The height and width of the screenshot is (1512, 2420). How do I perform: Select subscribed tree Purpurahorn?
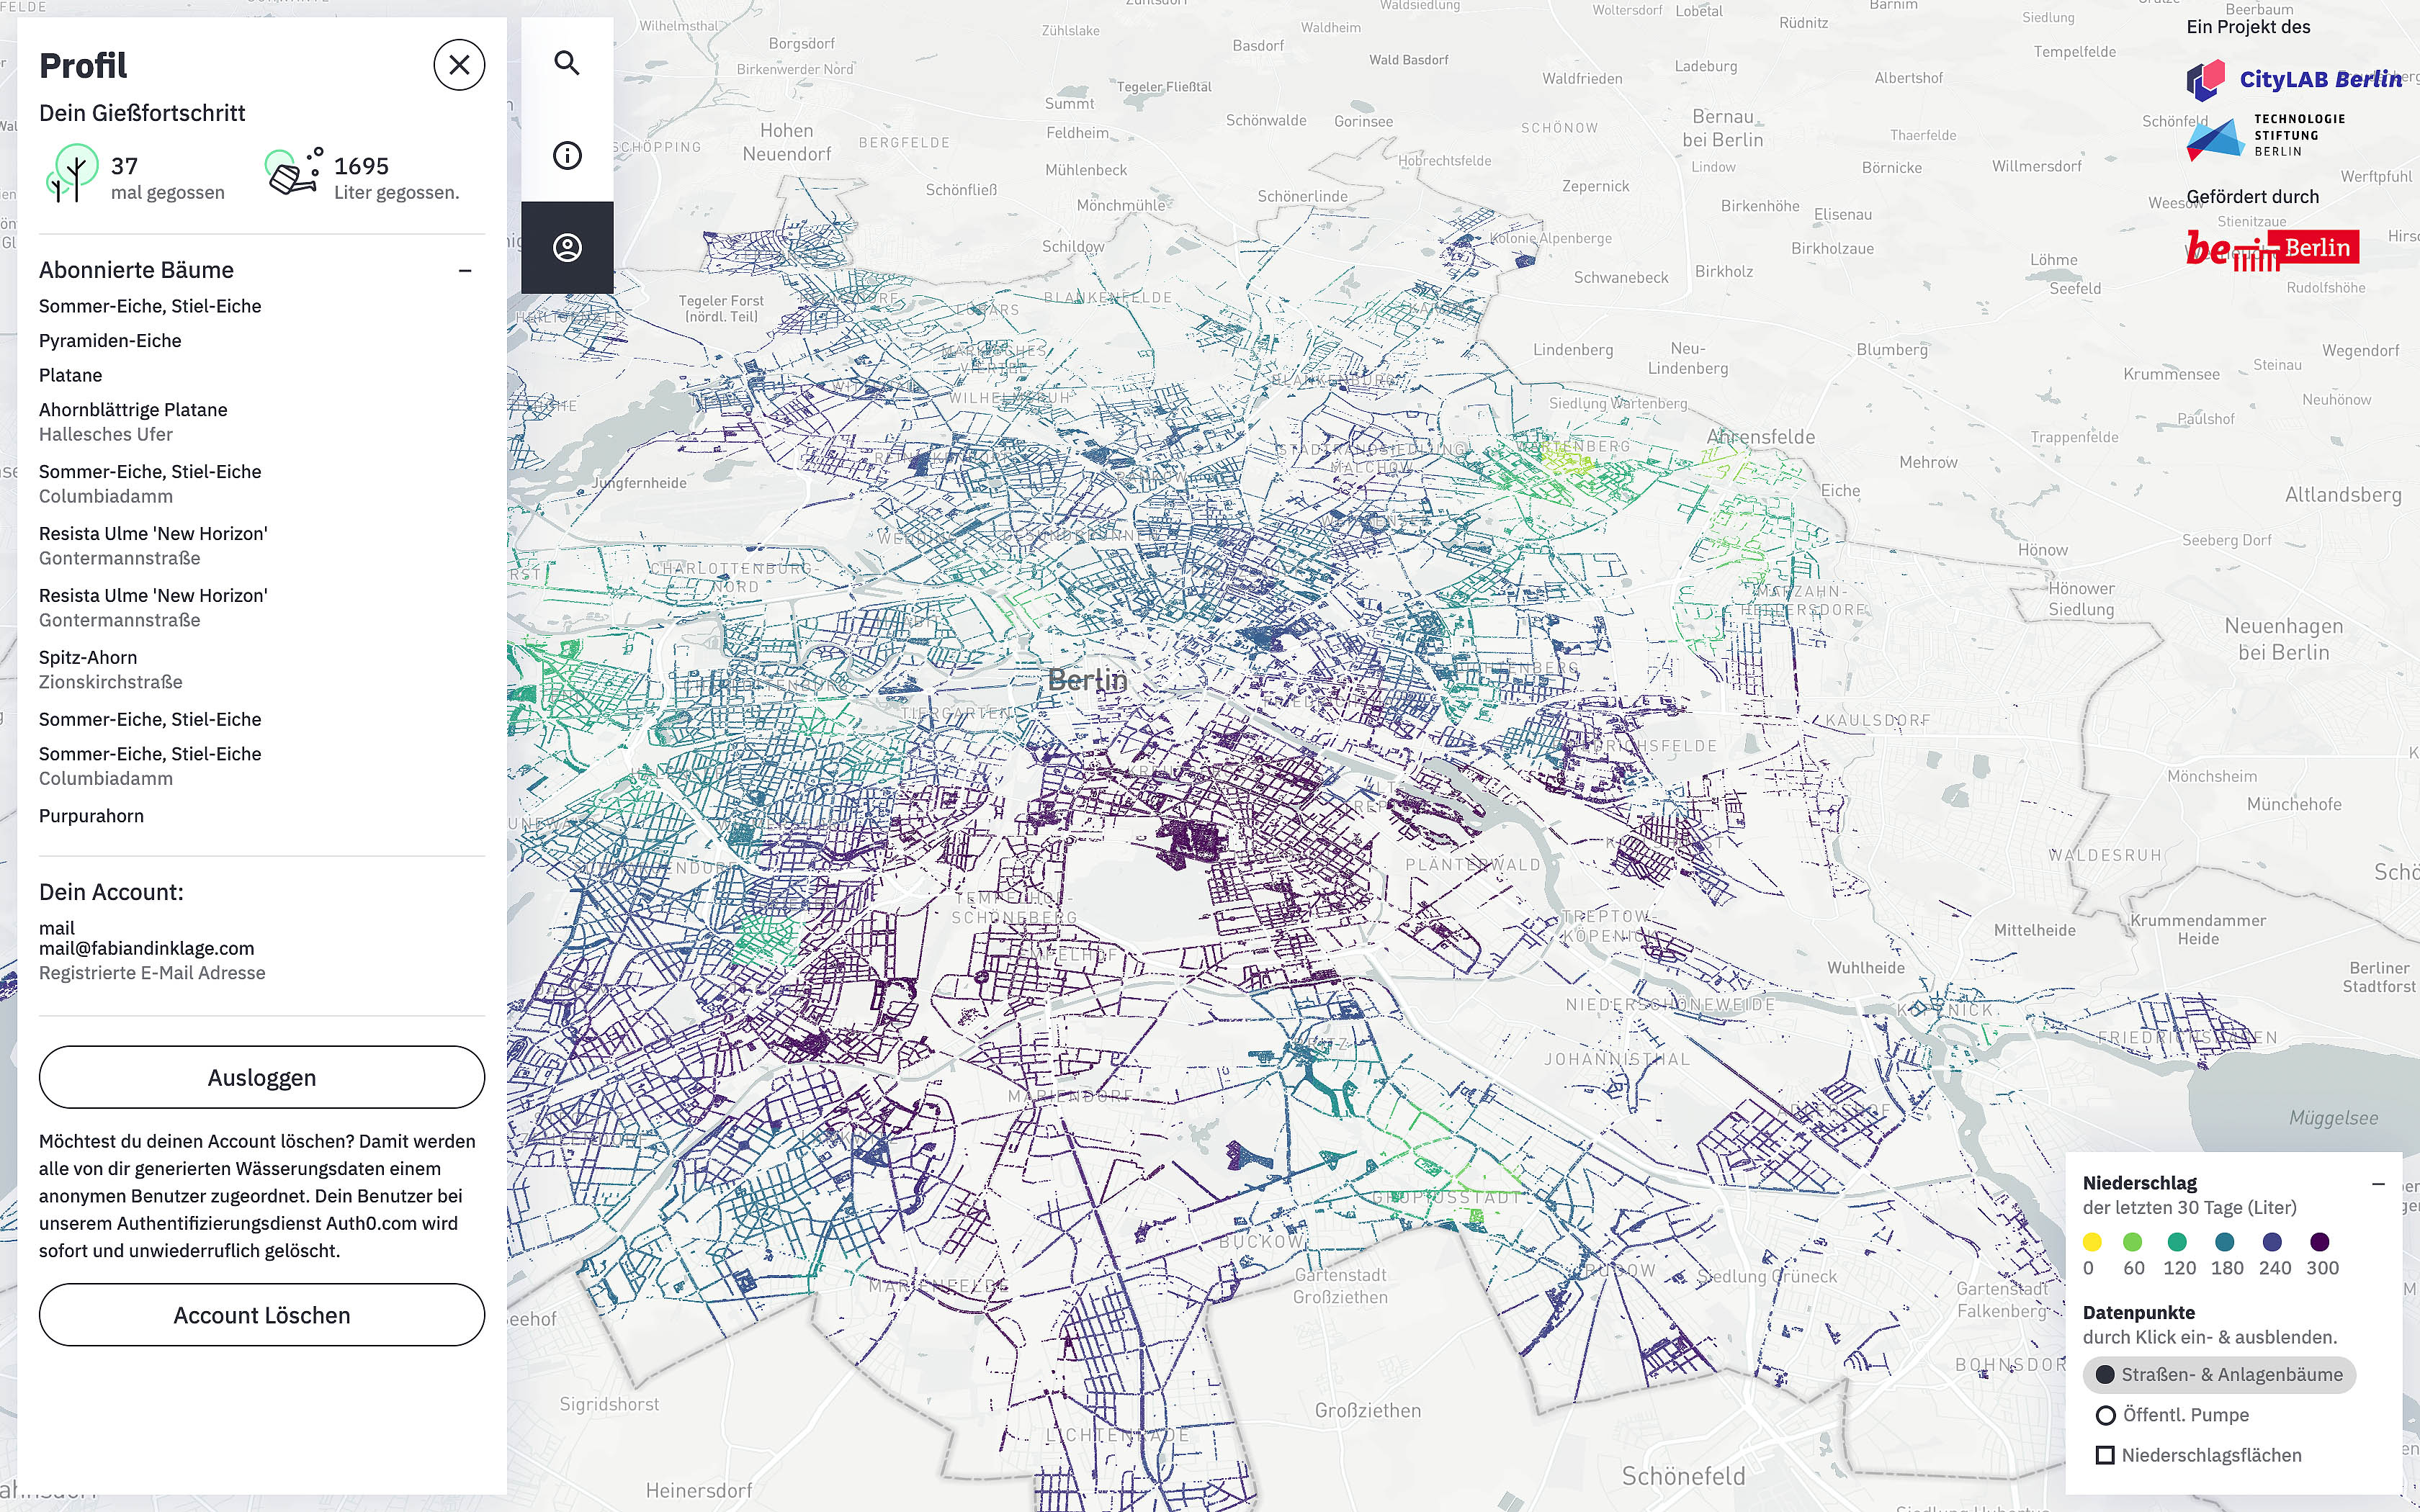coord(91,816)
